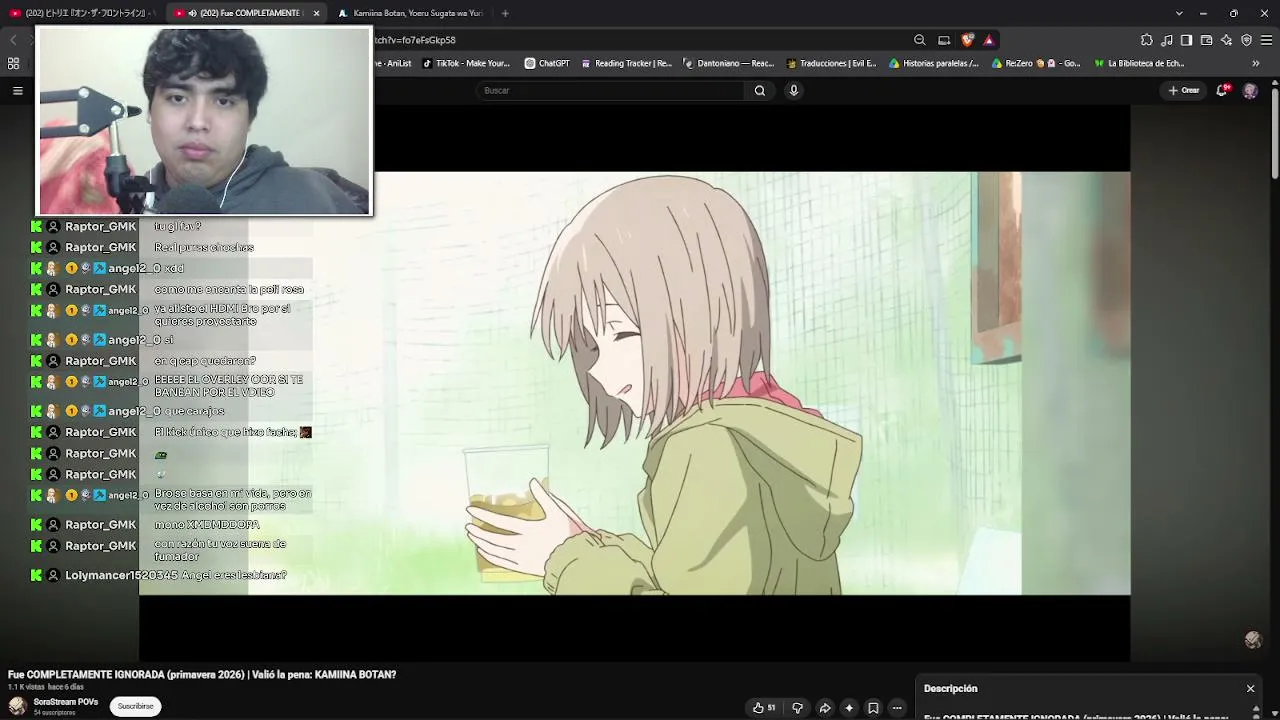Viewport: 1280px width, 720px height.
Task: Open La Biblioteca de Ech bookmark
Action: tap(1140, 63)
